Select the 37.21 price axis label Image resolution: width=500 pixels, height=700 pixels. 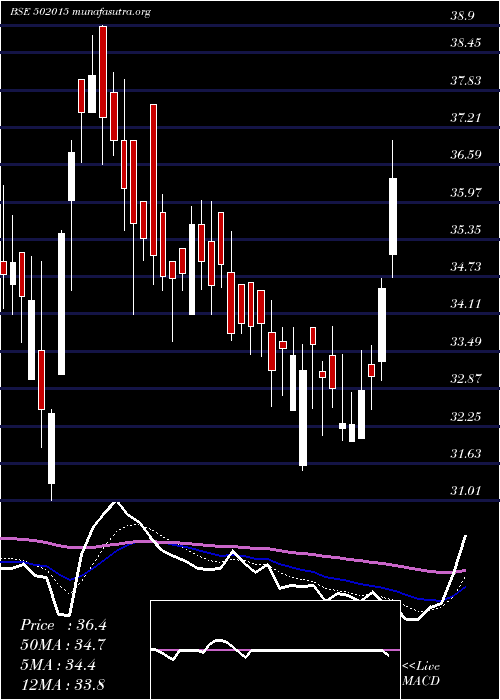(466, 117)
